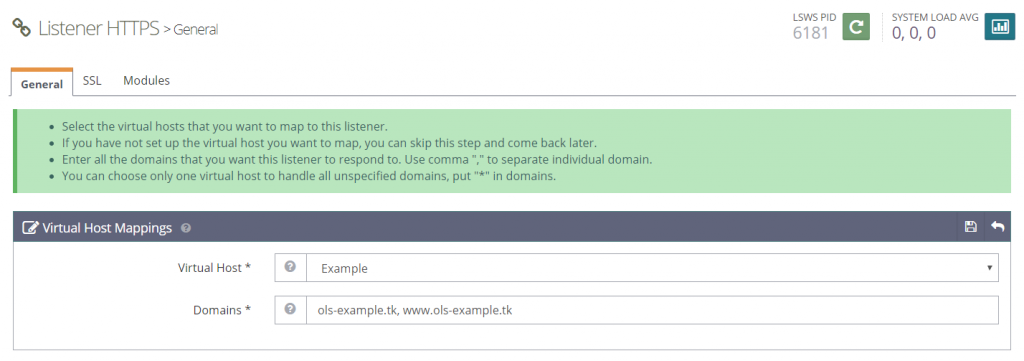
Task: Click the help icon beside Domains field
Action: click(x=291, y=310)
